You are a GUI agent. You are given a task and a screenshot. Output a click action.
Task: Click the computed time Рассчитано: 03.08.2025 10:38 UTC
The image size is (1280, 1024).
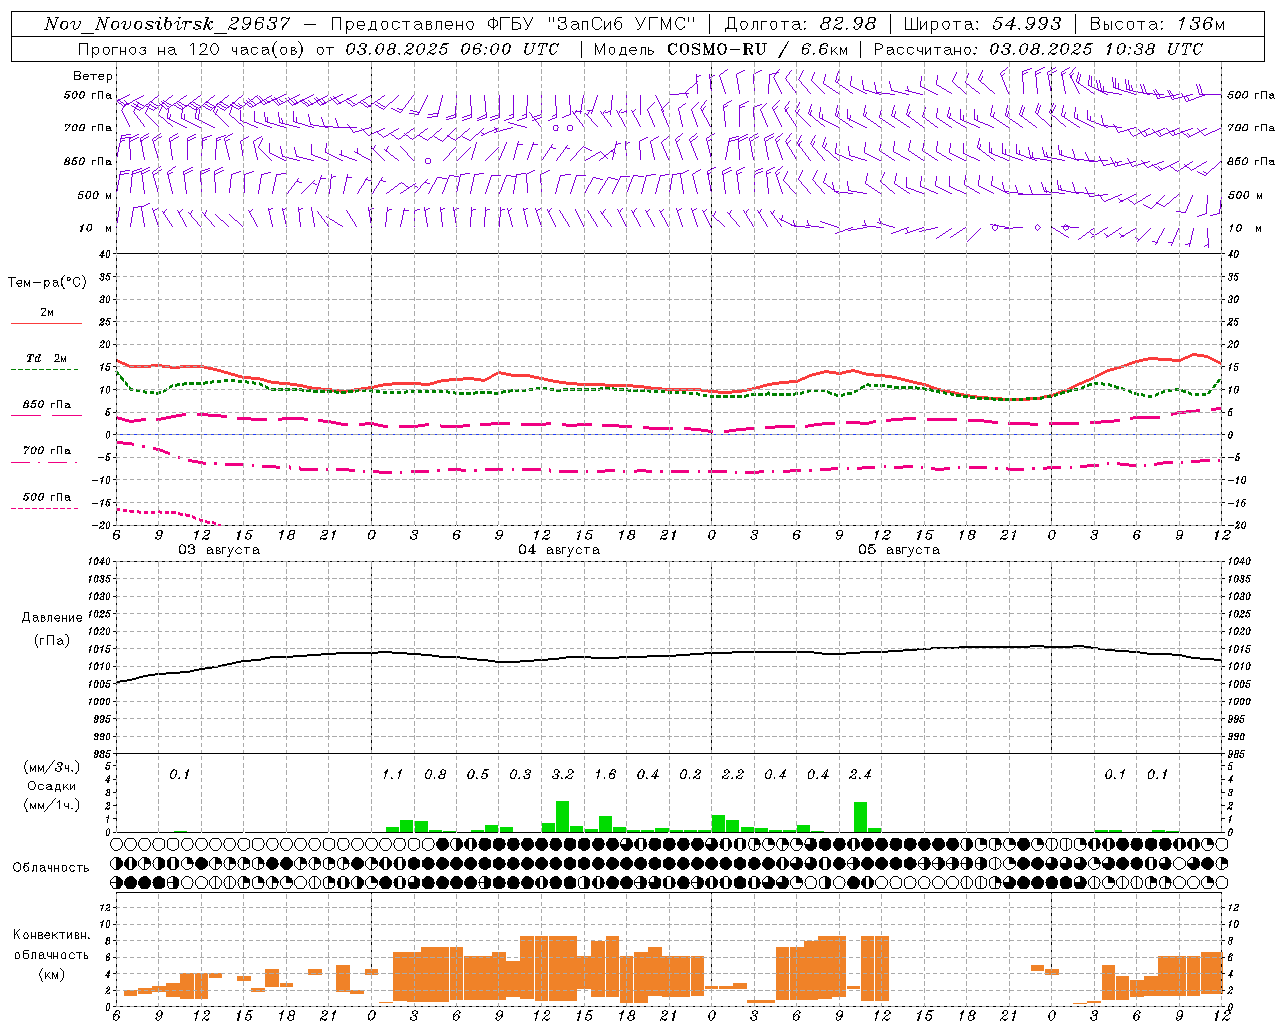(x=1038, y=48)
